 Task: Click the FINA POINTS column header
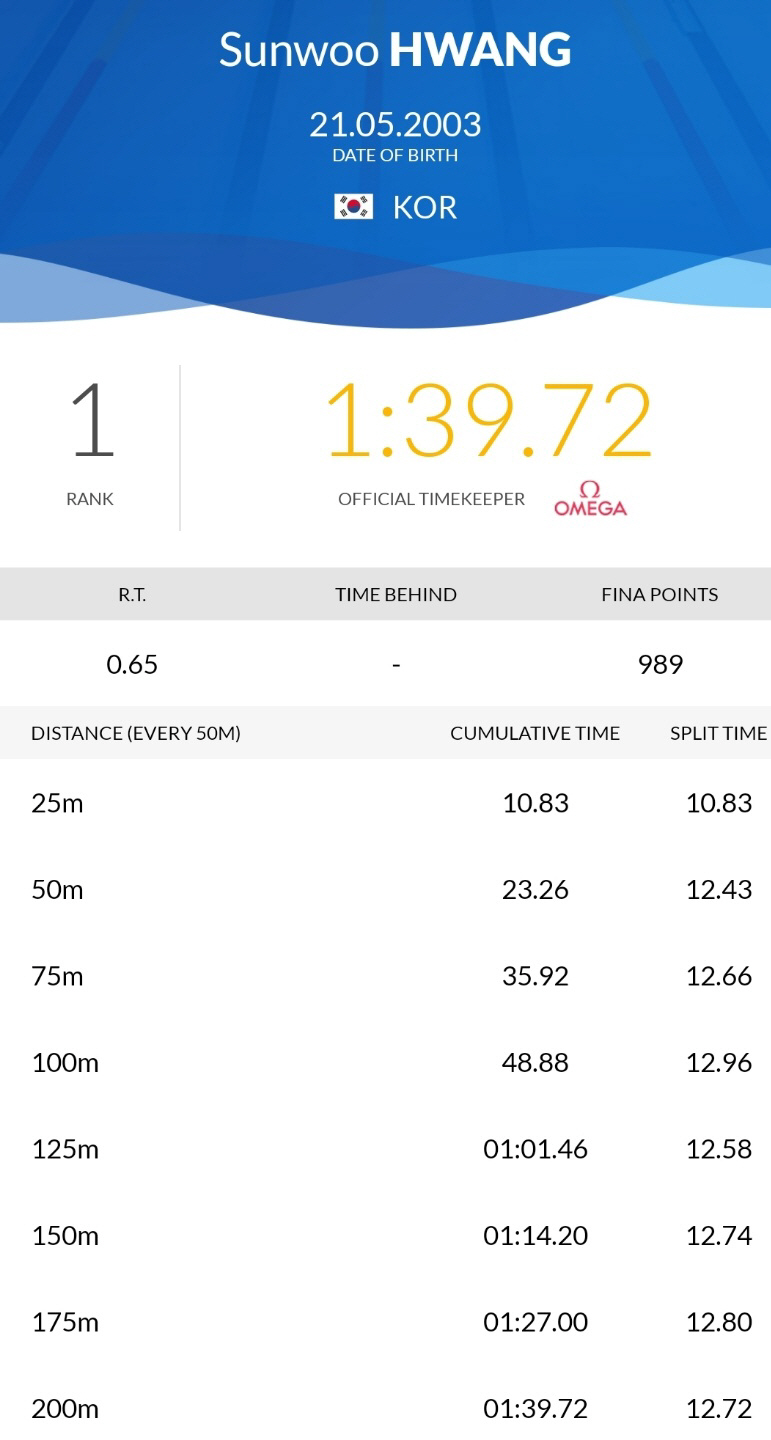point(660,594)
